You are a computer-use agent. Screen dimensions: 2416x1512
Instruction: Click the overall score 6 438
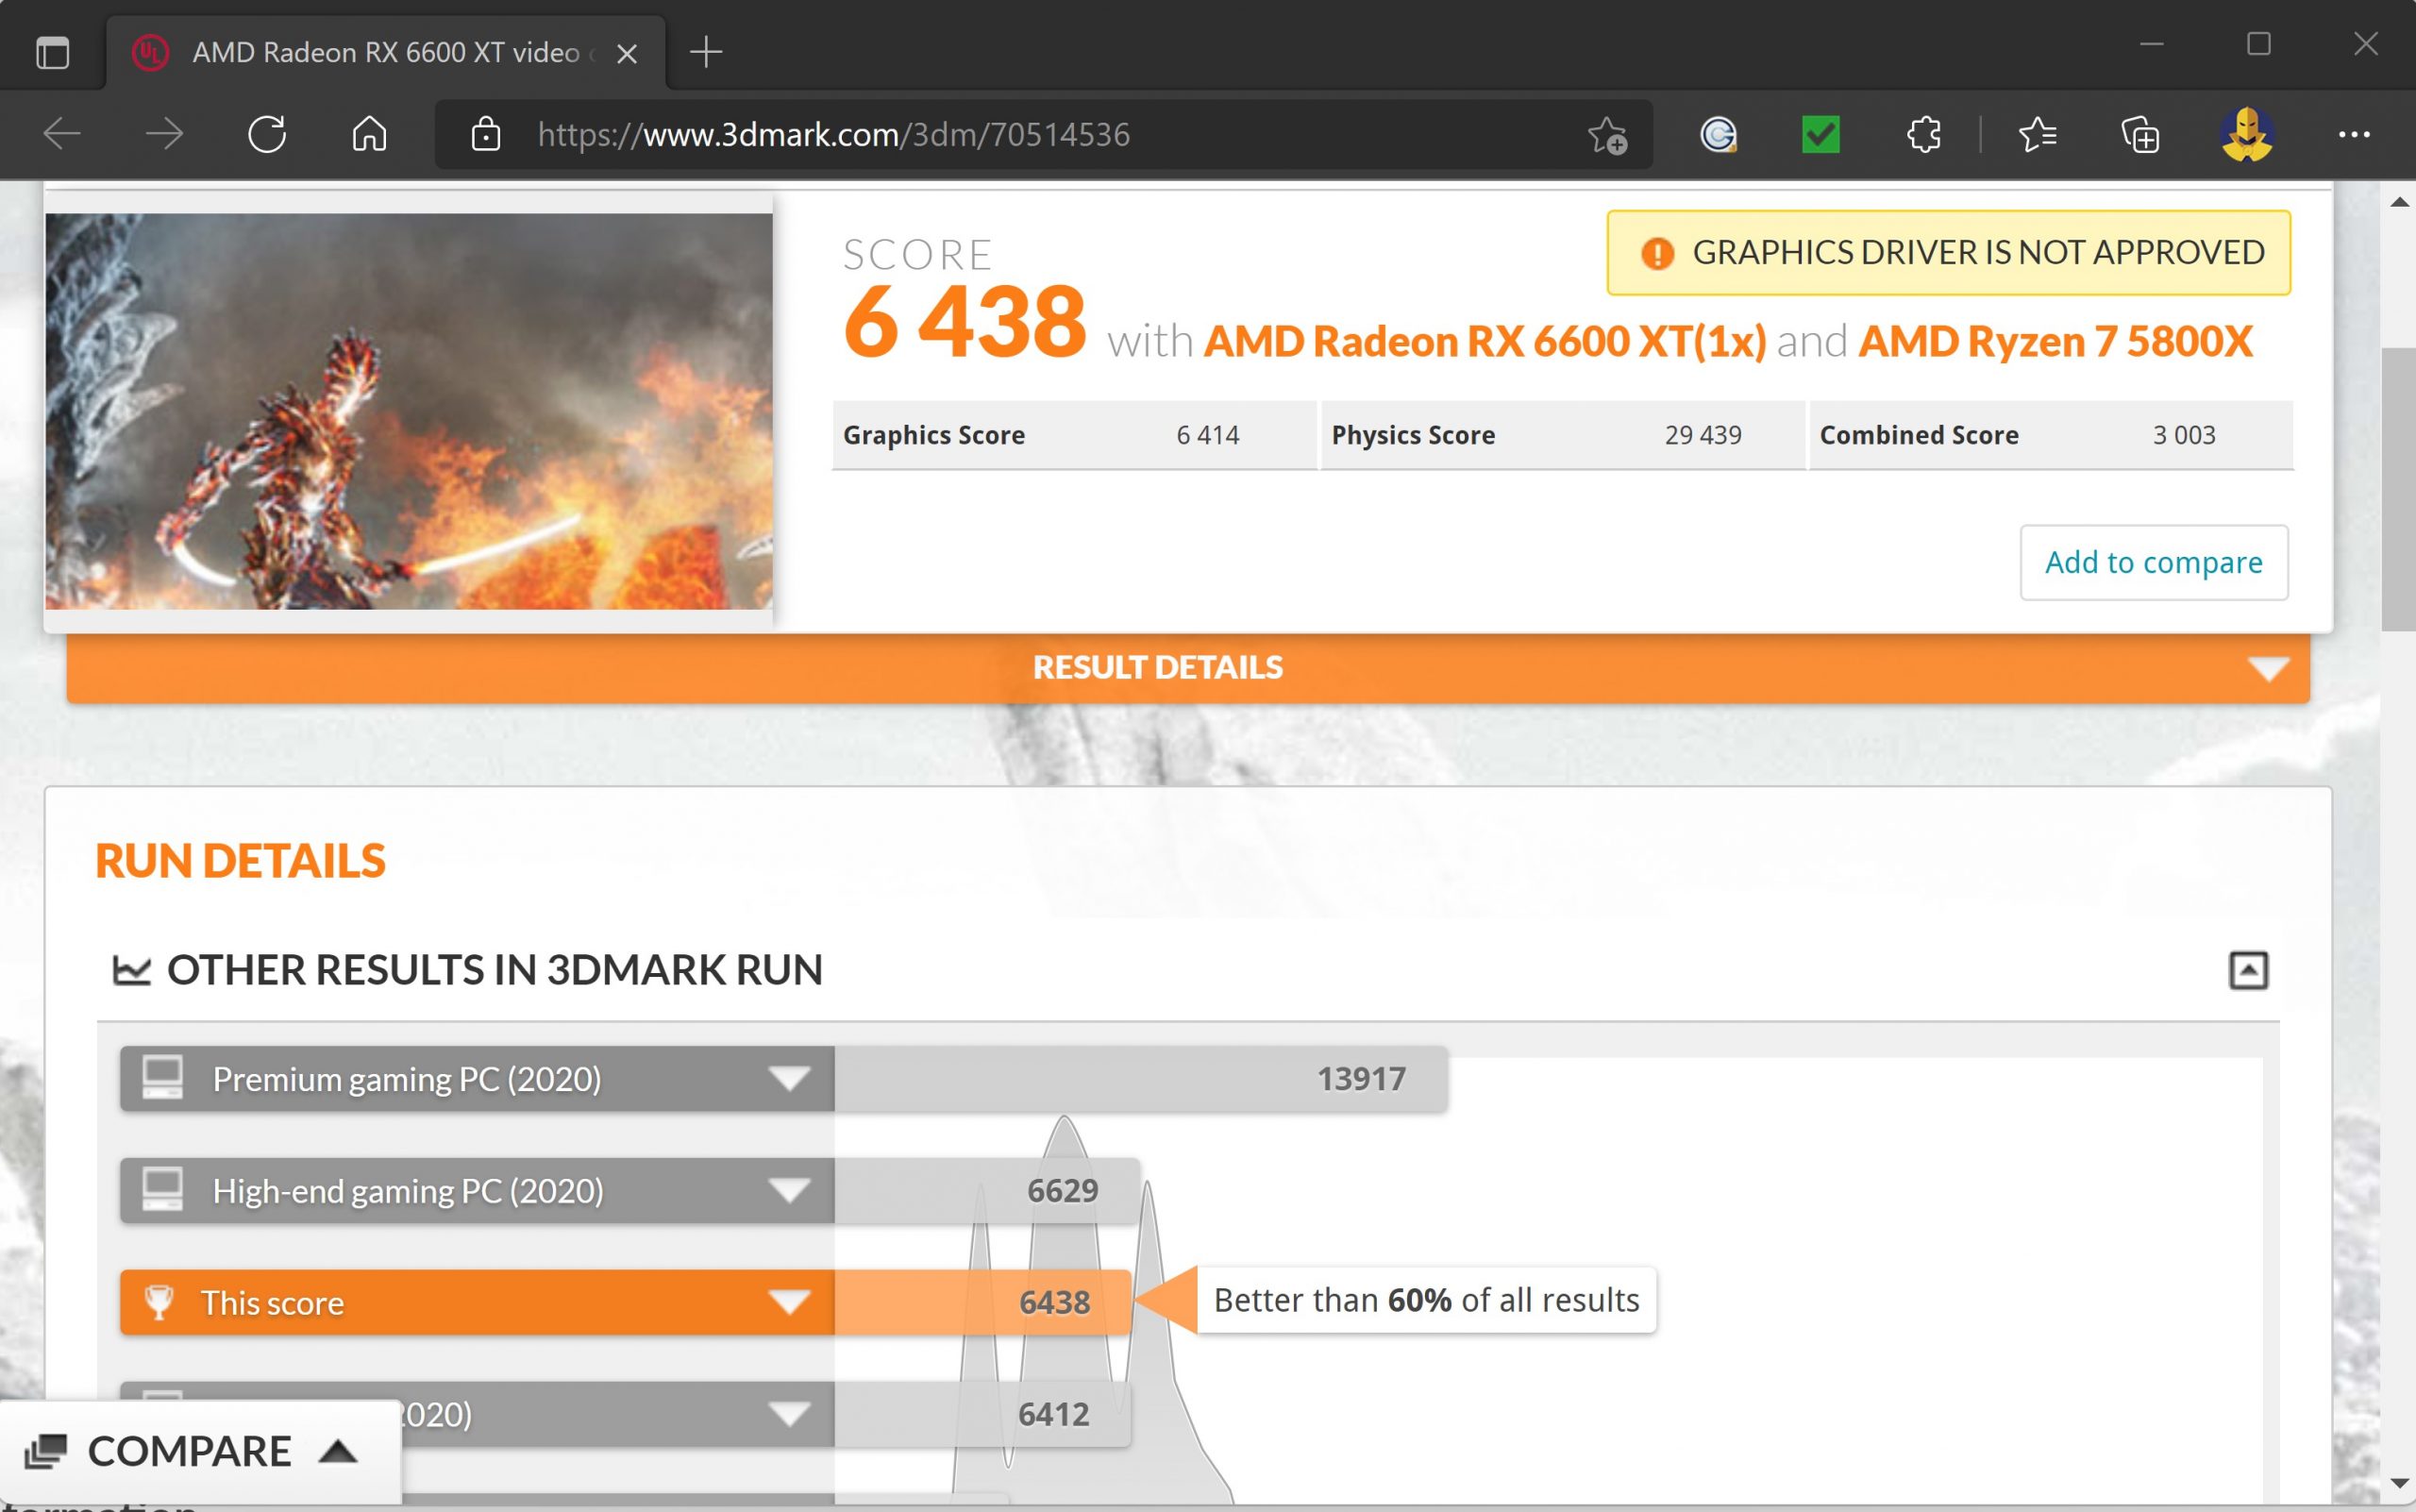pyautogui.click(x=964, y=321)
